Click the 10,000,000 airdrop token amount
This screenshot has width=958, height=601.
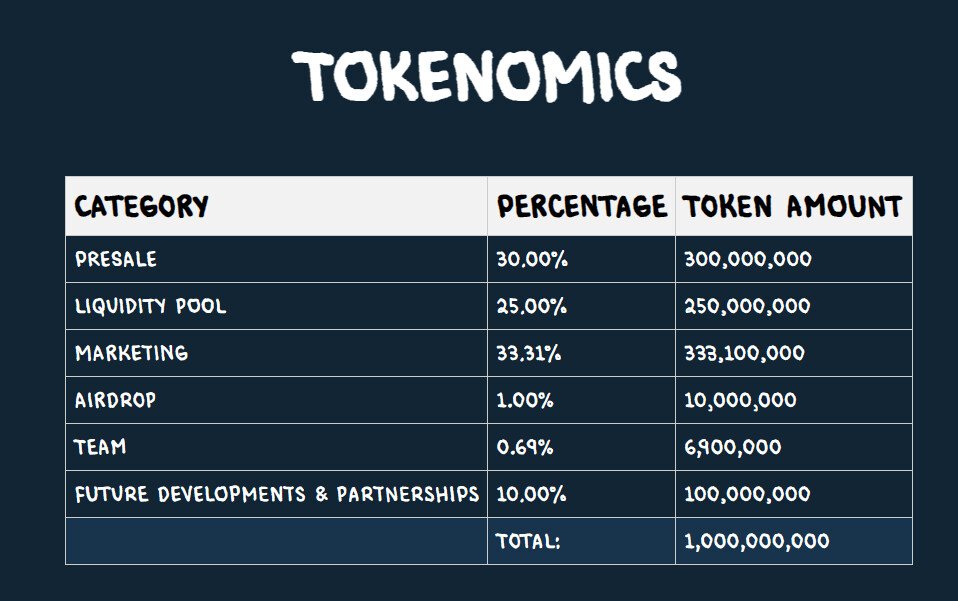click(x=740, y=400)
